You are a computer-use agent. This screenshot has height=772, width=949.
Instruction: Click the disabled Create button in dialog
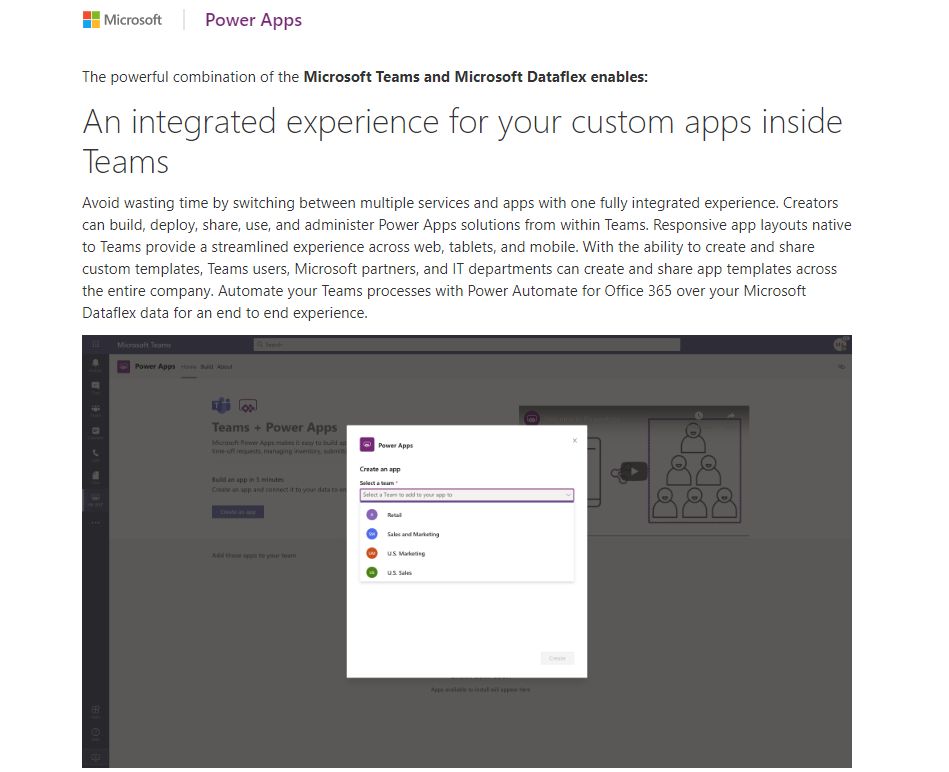[557, 658]
